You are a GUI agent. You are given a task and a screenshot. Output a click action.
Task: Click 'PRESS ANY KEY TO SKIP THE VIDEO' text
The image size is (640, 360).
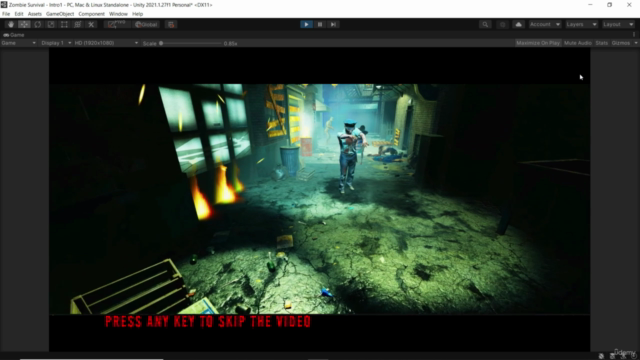click(208, 322)
